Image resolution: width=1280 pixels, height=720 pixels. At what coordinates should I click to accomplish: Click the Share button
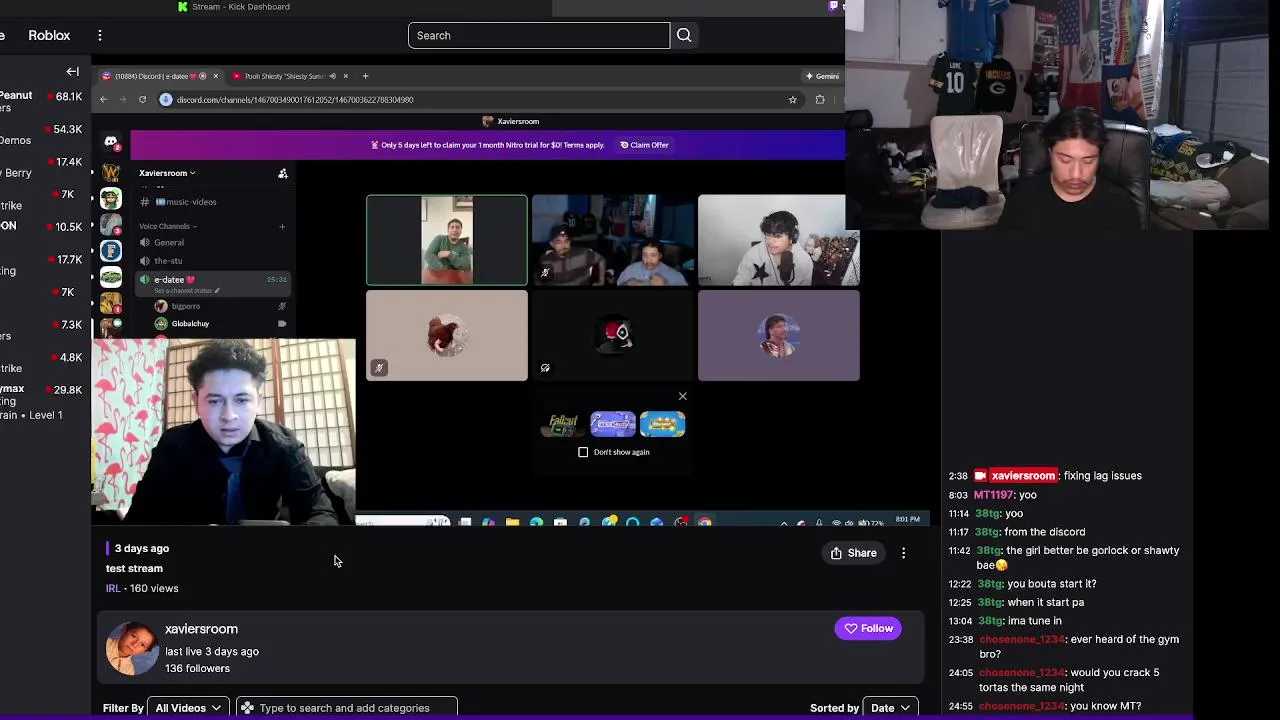pos(853,553)
